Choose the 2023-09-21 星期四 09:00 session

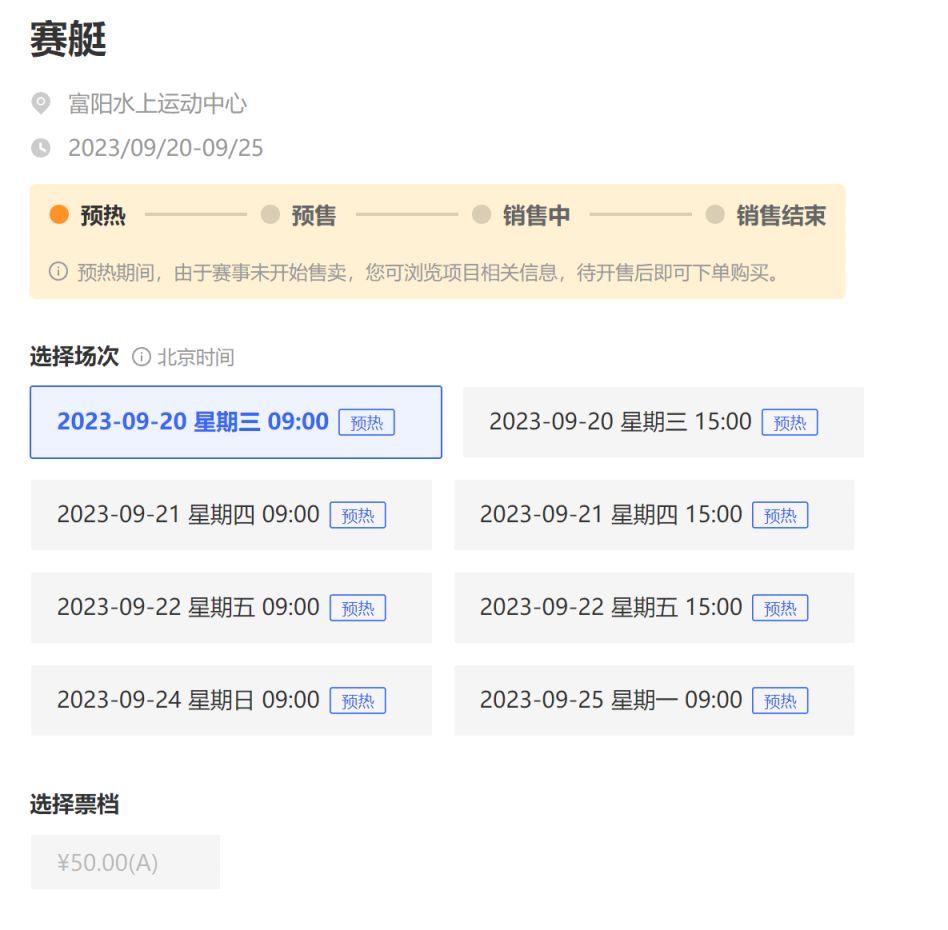point(231,515)
